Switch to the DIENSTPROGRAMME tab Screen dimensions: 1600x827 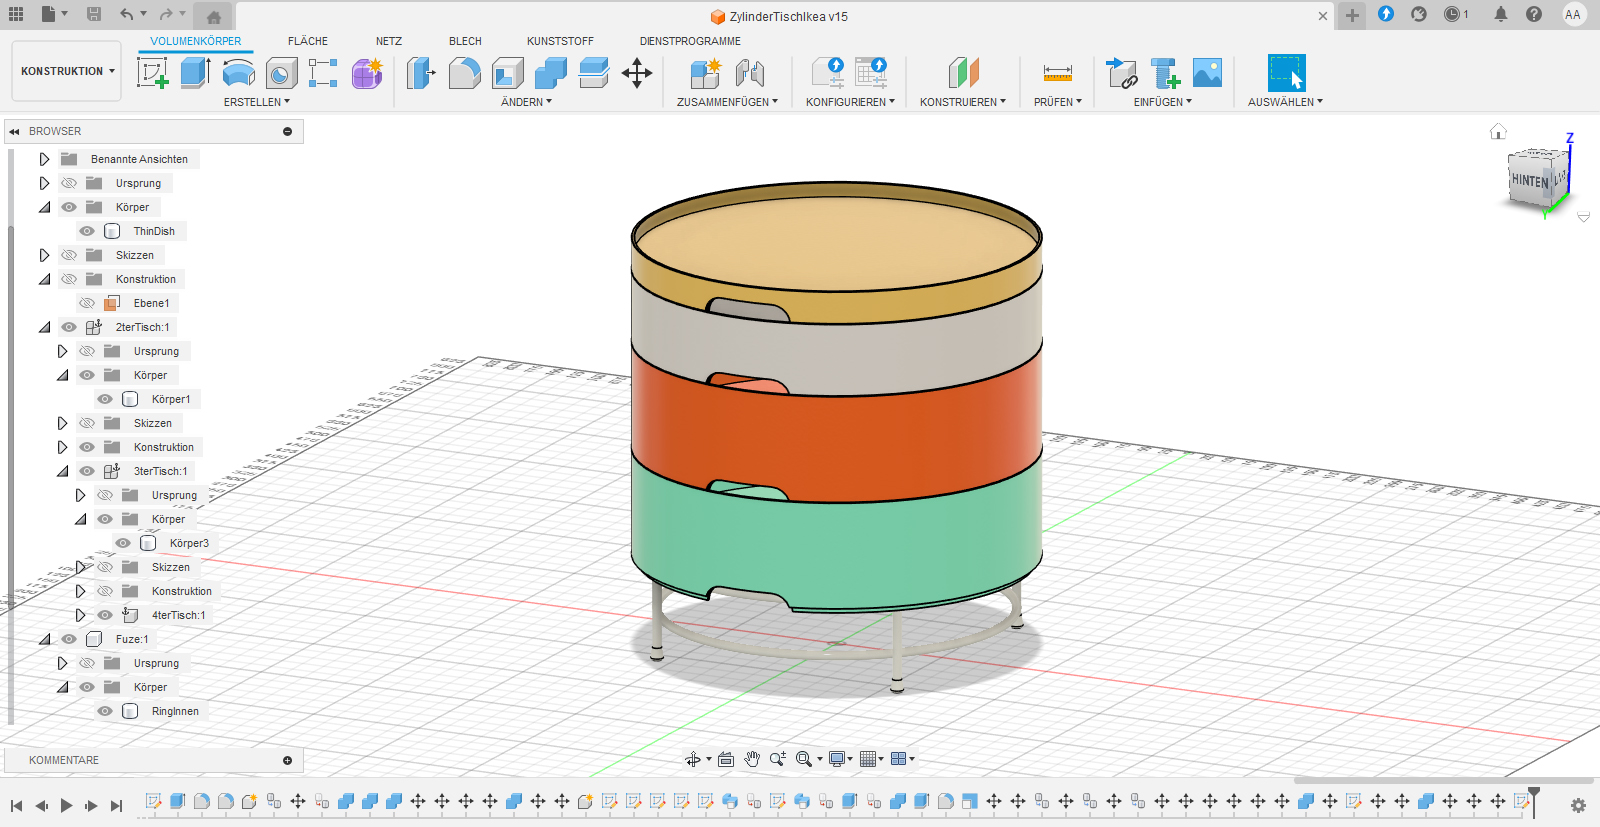pos(690,41)
